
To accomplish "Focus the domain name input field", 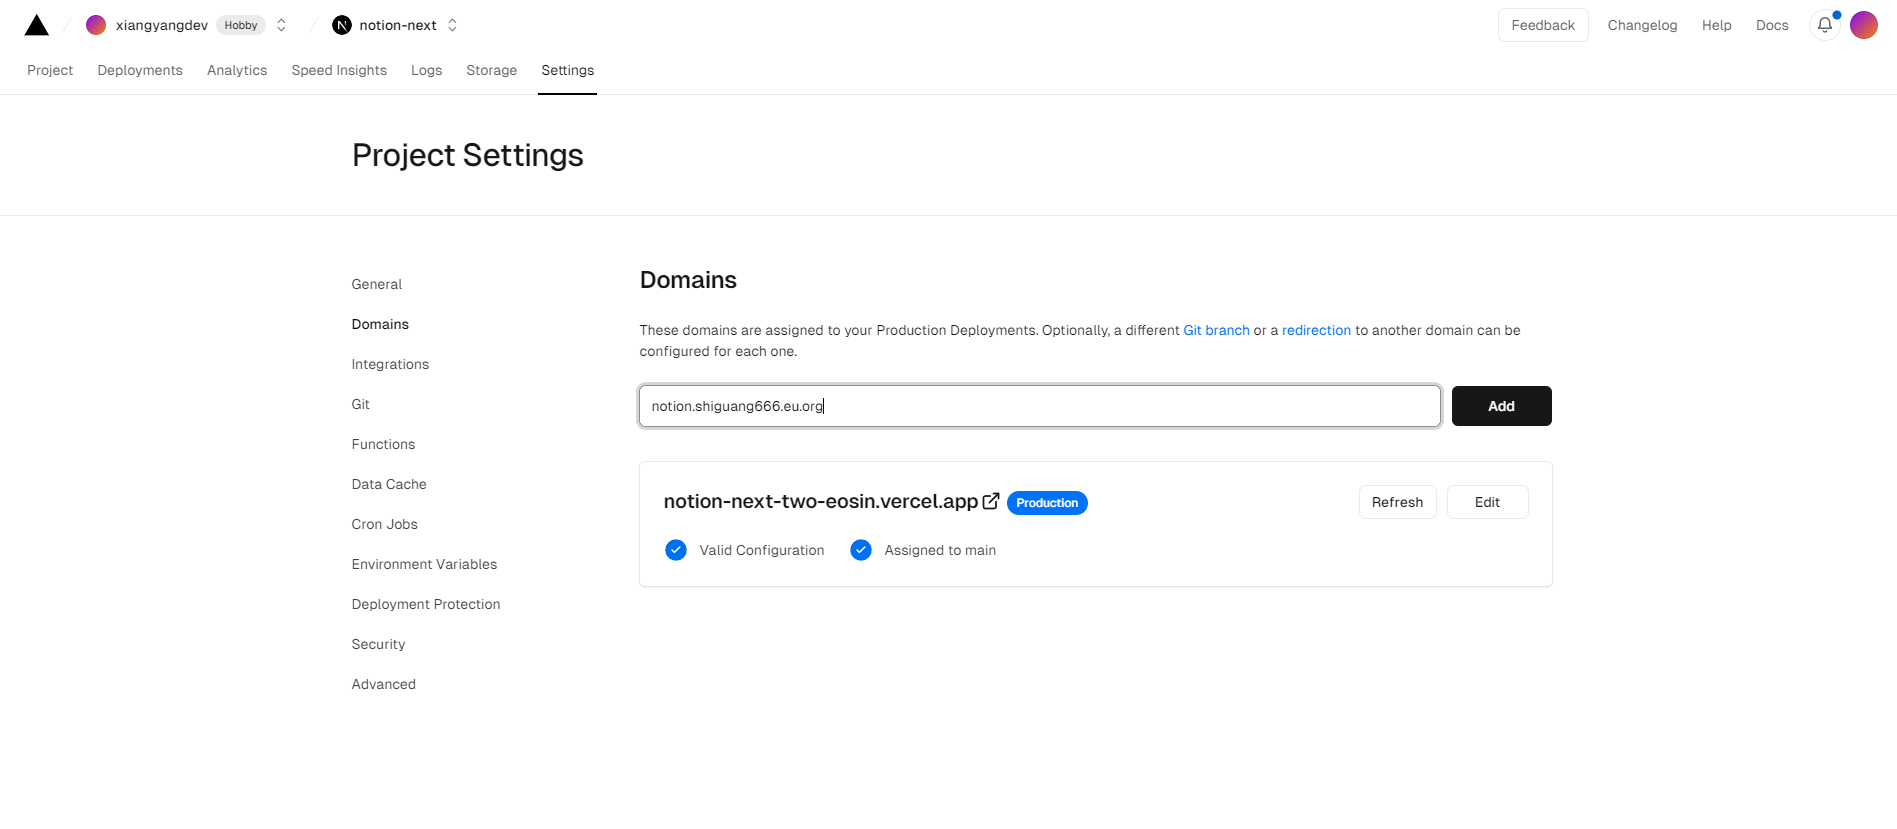I will coord(1040,406).
